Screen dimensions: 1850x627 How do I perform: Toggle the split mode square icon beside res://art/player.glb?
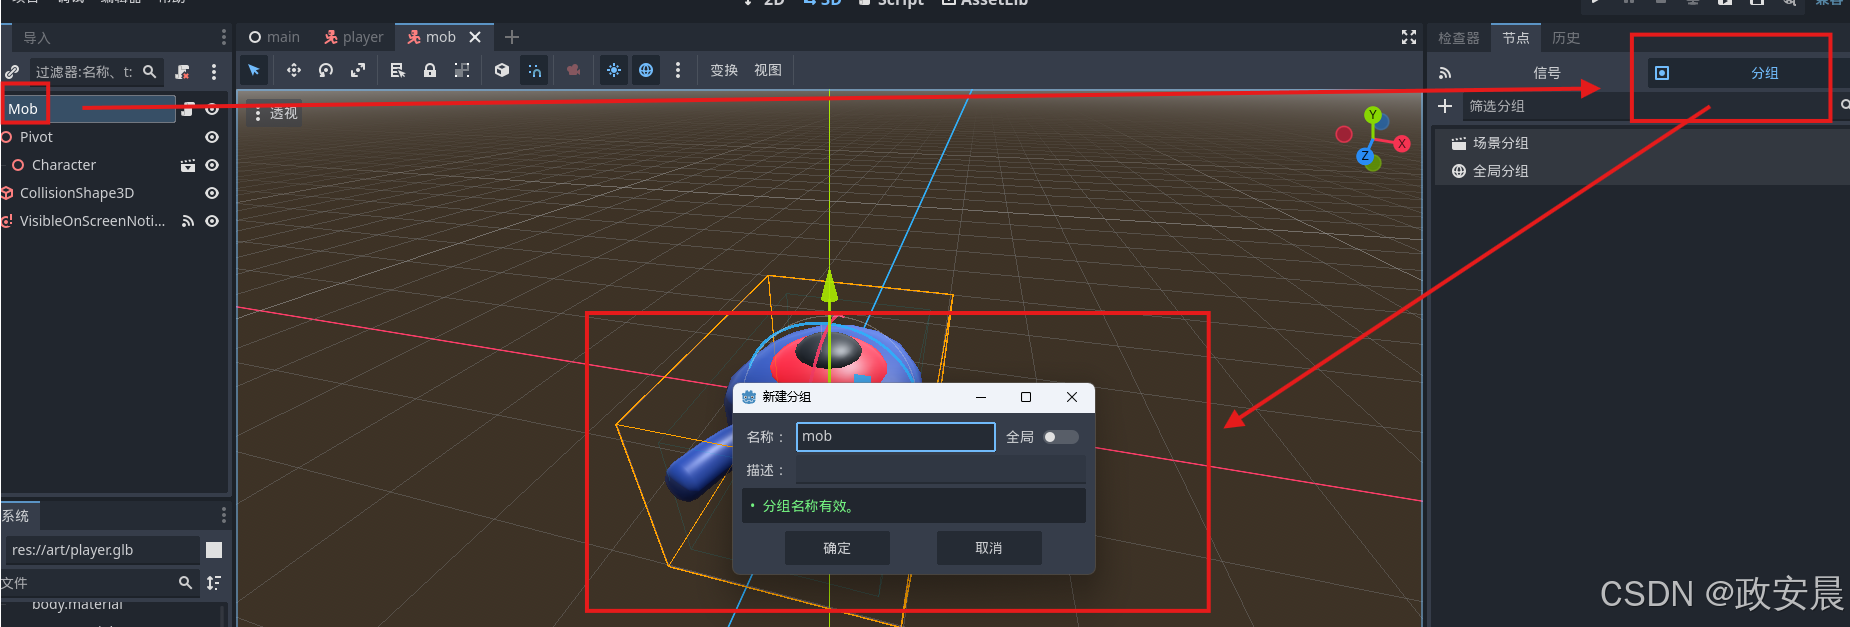(x=214, y=550)
